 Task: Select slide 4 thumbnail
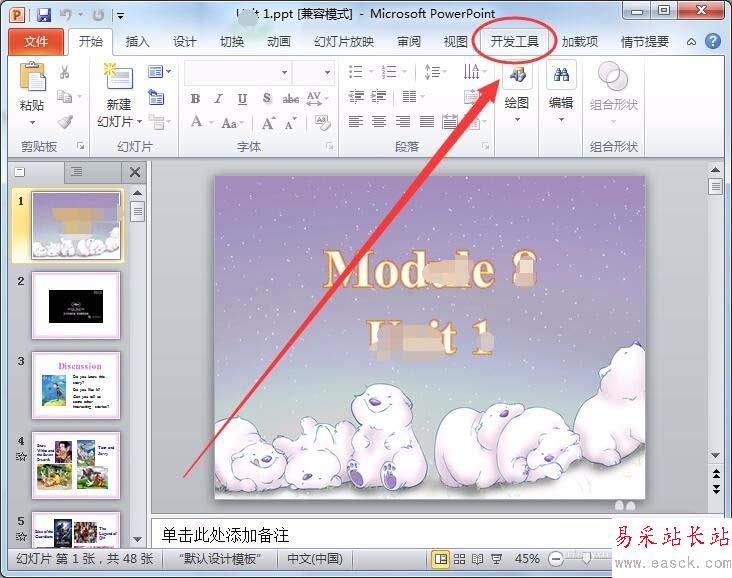click(76, 465)
